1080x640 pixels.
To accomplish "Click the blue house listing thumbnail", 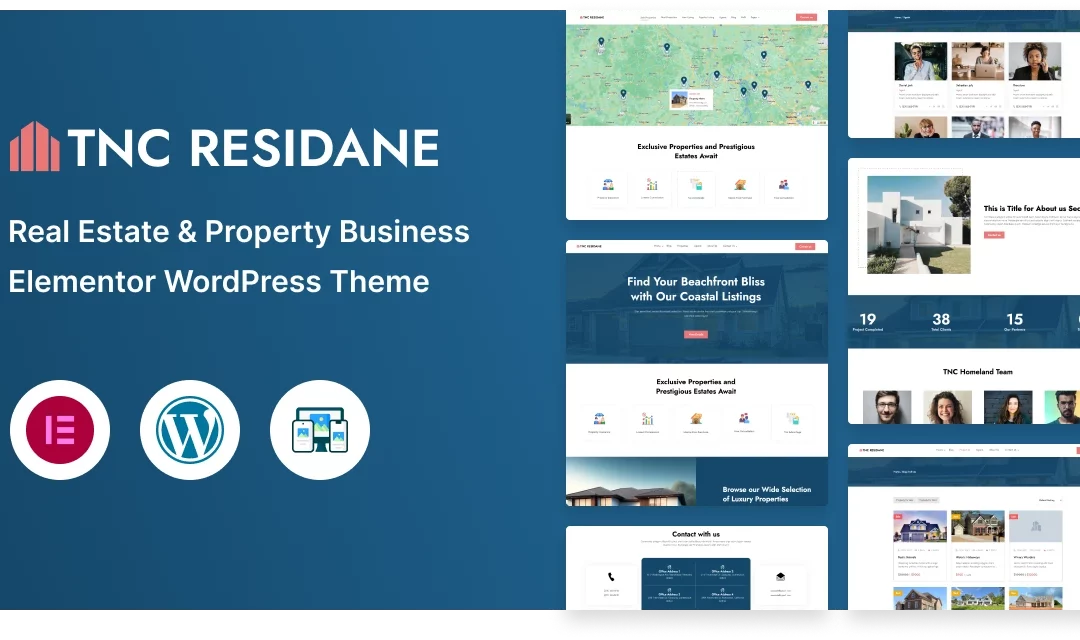I will [920, 528].
